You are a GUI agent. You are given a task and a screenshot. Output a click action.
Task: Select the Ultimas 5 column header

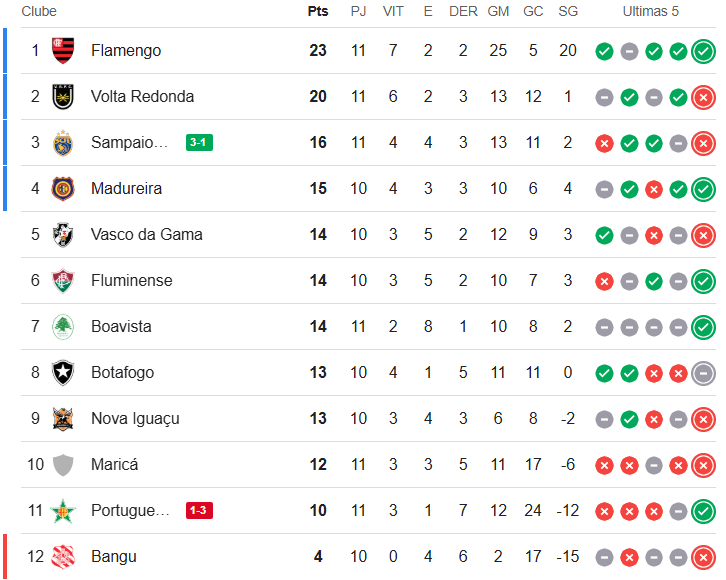[650, 11]
